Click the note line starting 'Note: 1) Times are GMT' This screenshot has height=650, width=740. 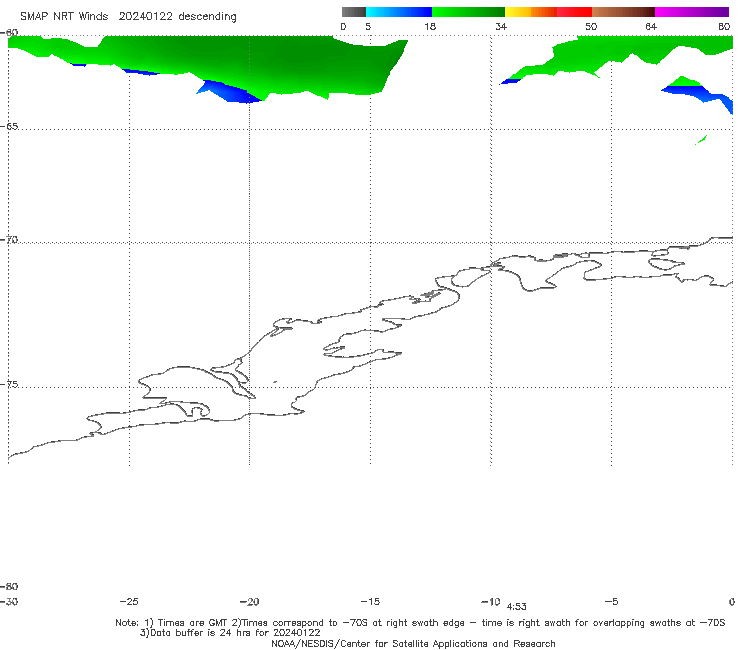pos(420,623)
